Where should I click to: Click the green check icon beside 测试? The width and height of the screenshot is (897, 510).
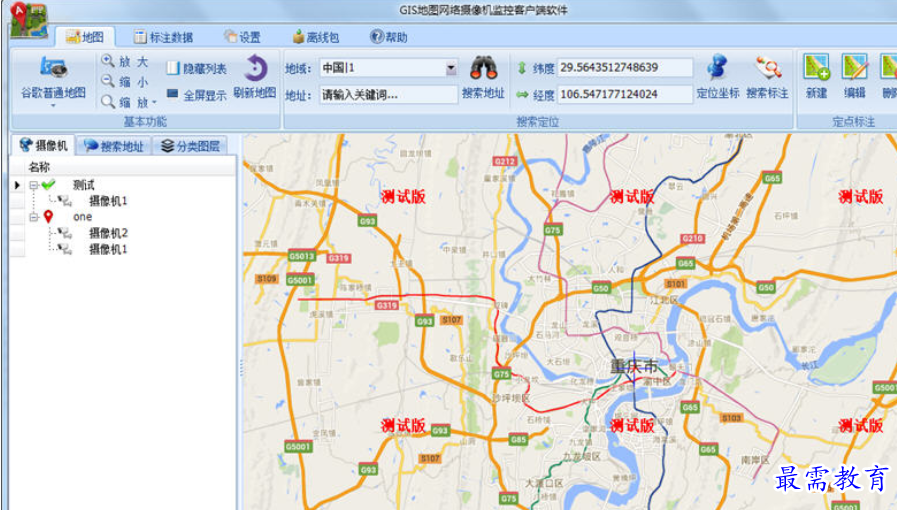coord(49,184)
